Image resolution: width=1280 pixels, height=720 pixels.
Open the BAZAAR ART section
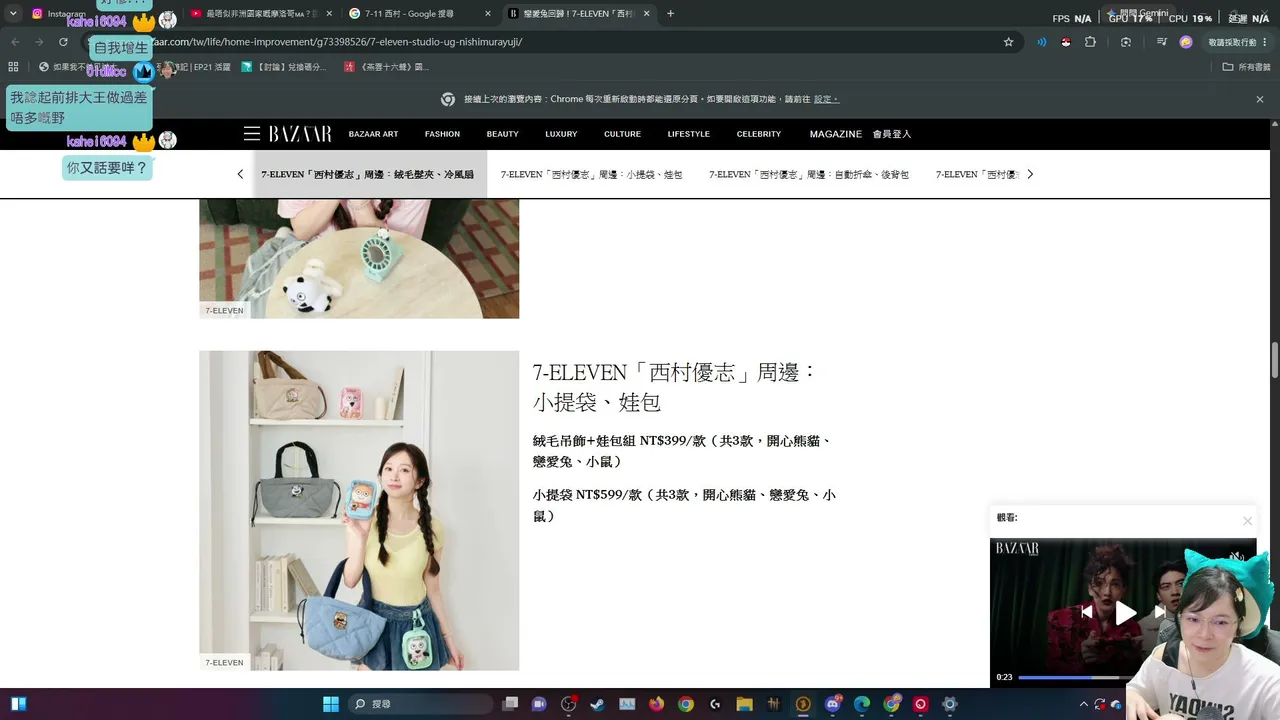373,134
